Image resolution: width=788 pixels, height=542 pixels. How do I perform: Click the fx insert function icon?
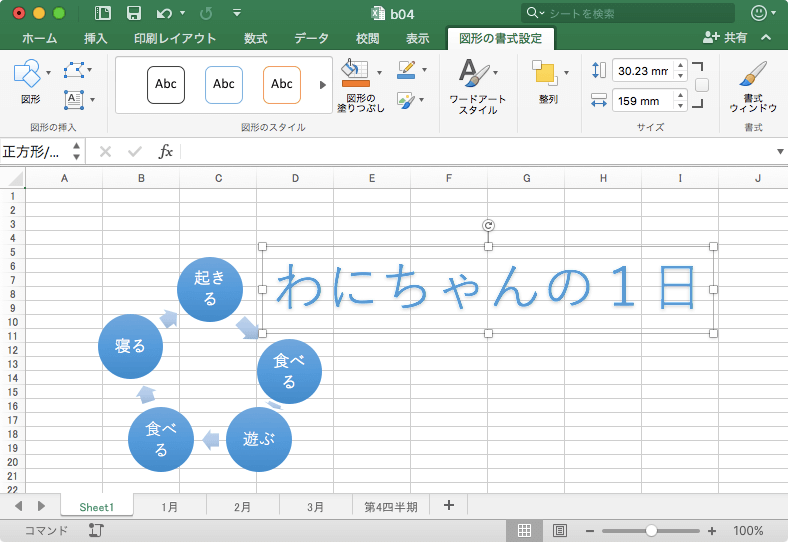[165, 151]
